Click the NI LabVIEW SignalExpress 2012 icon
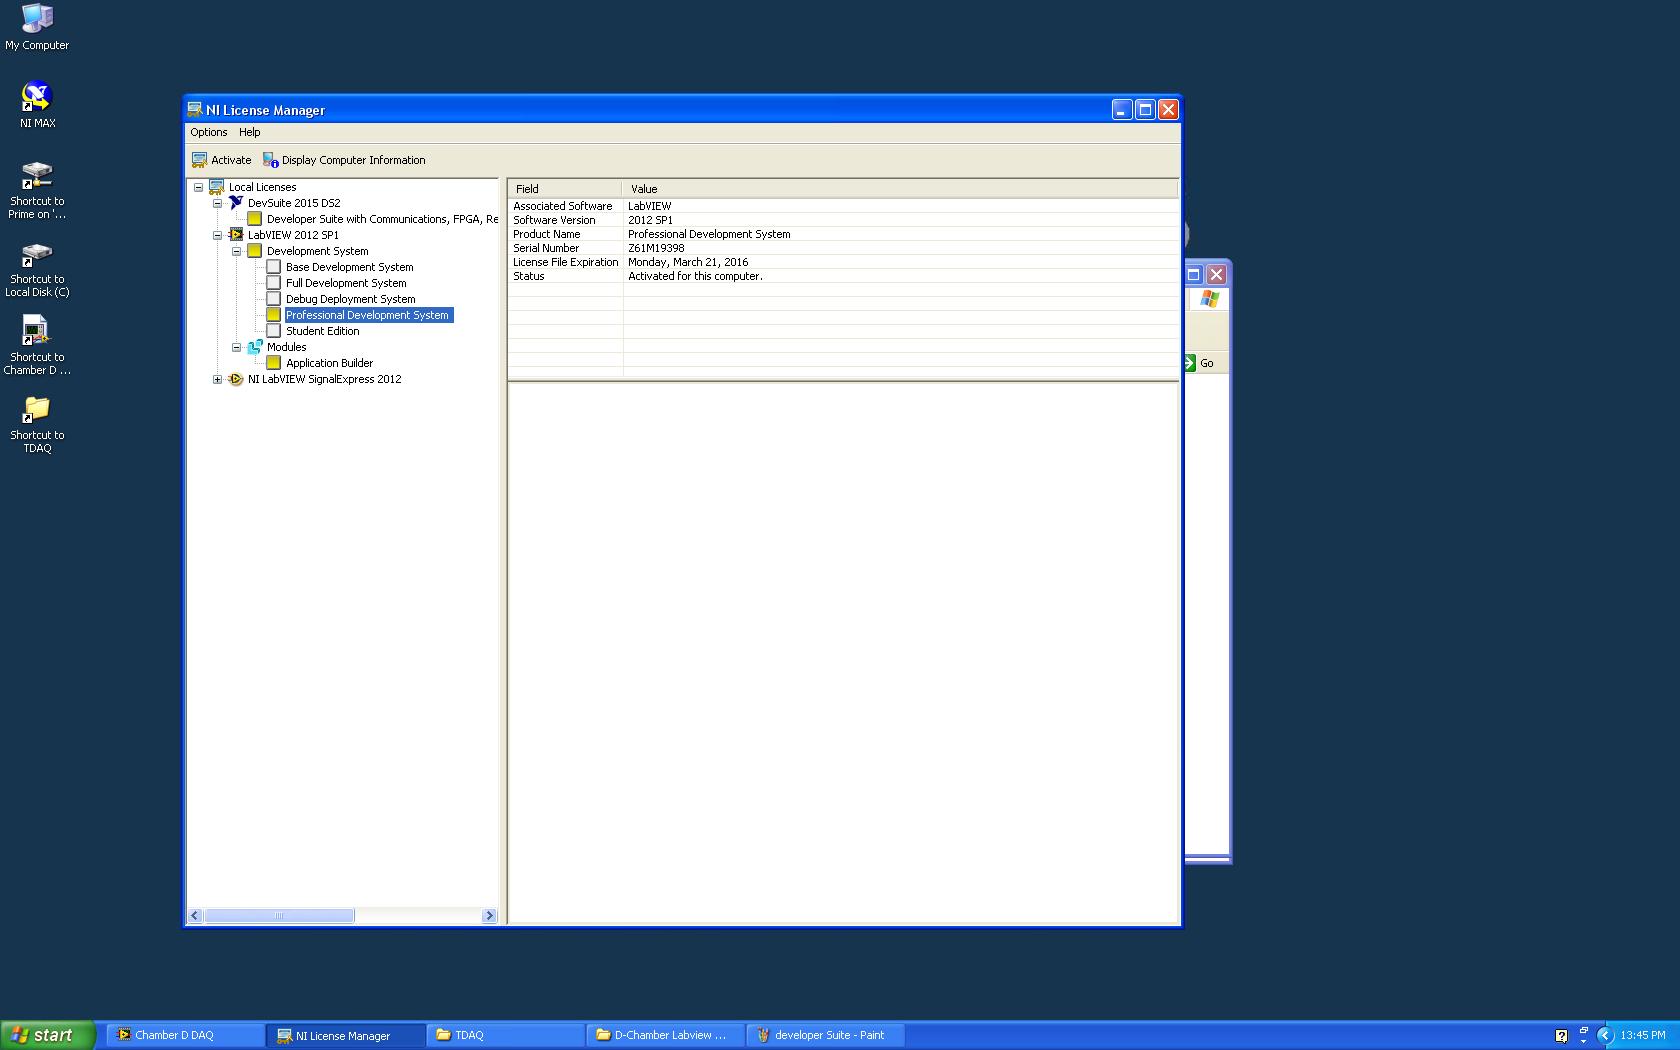The image size is (1680, 1050). point(236,379)
